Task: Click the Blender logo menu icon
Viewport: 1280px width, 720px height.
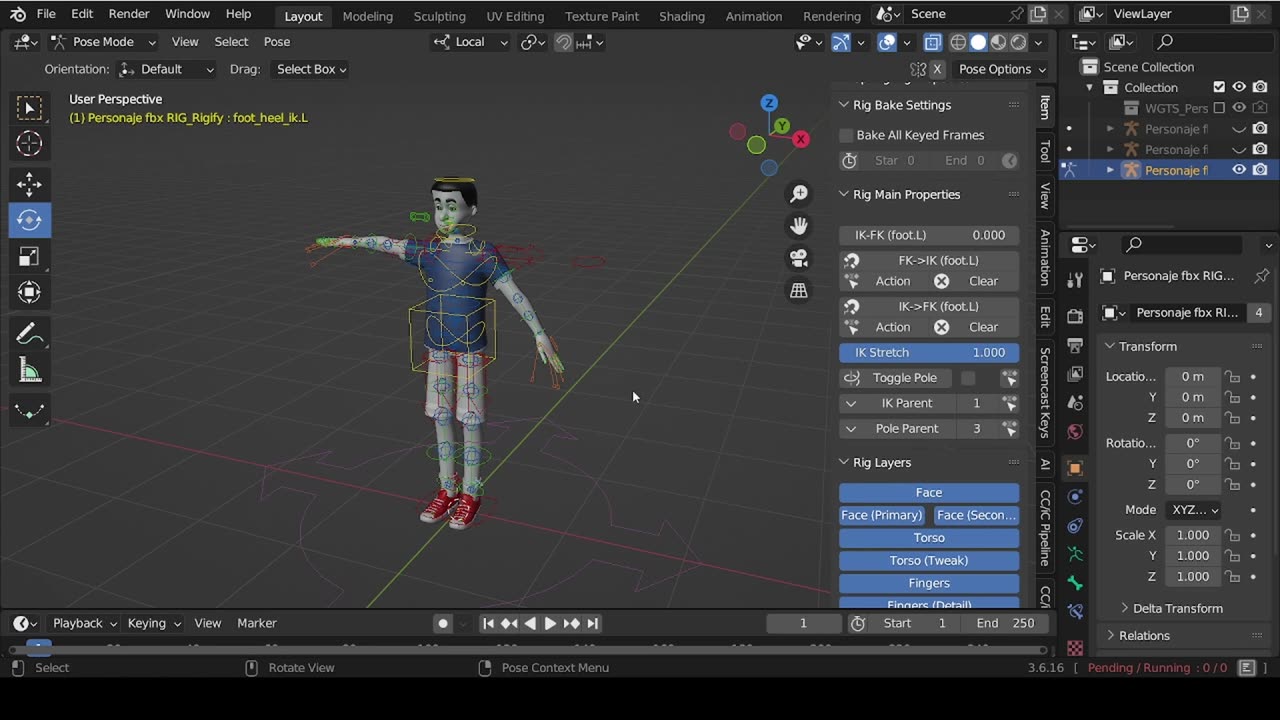Action: pos(18,14)
